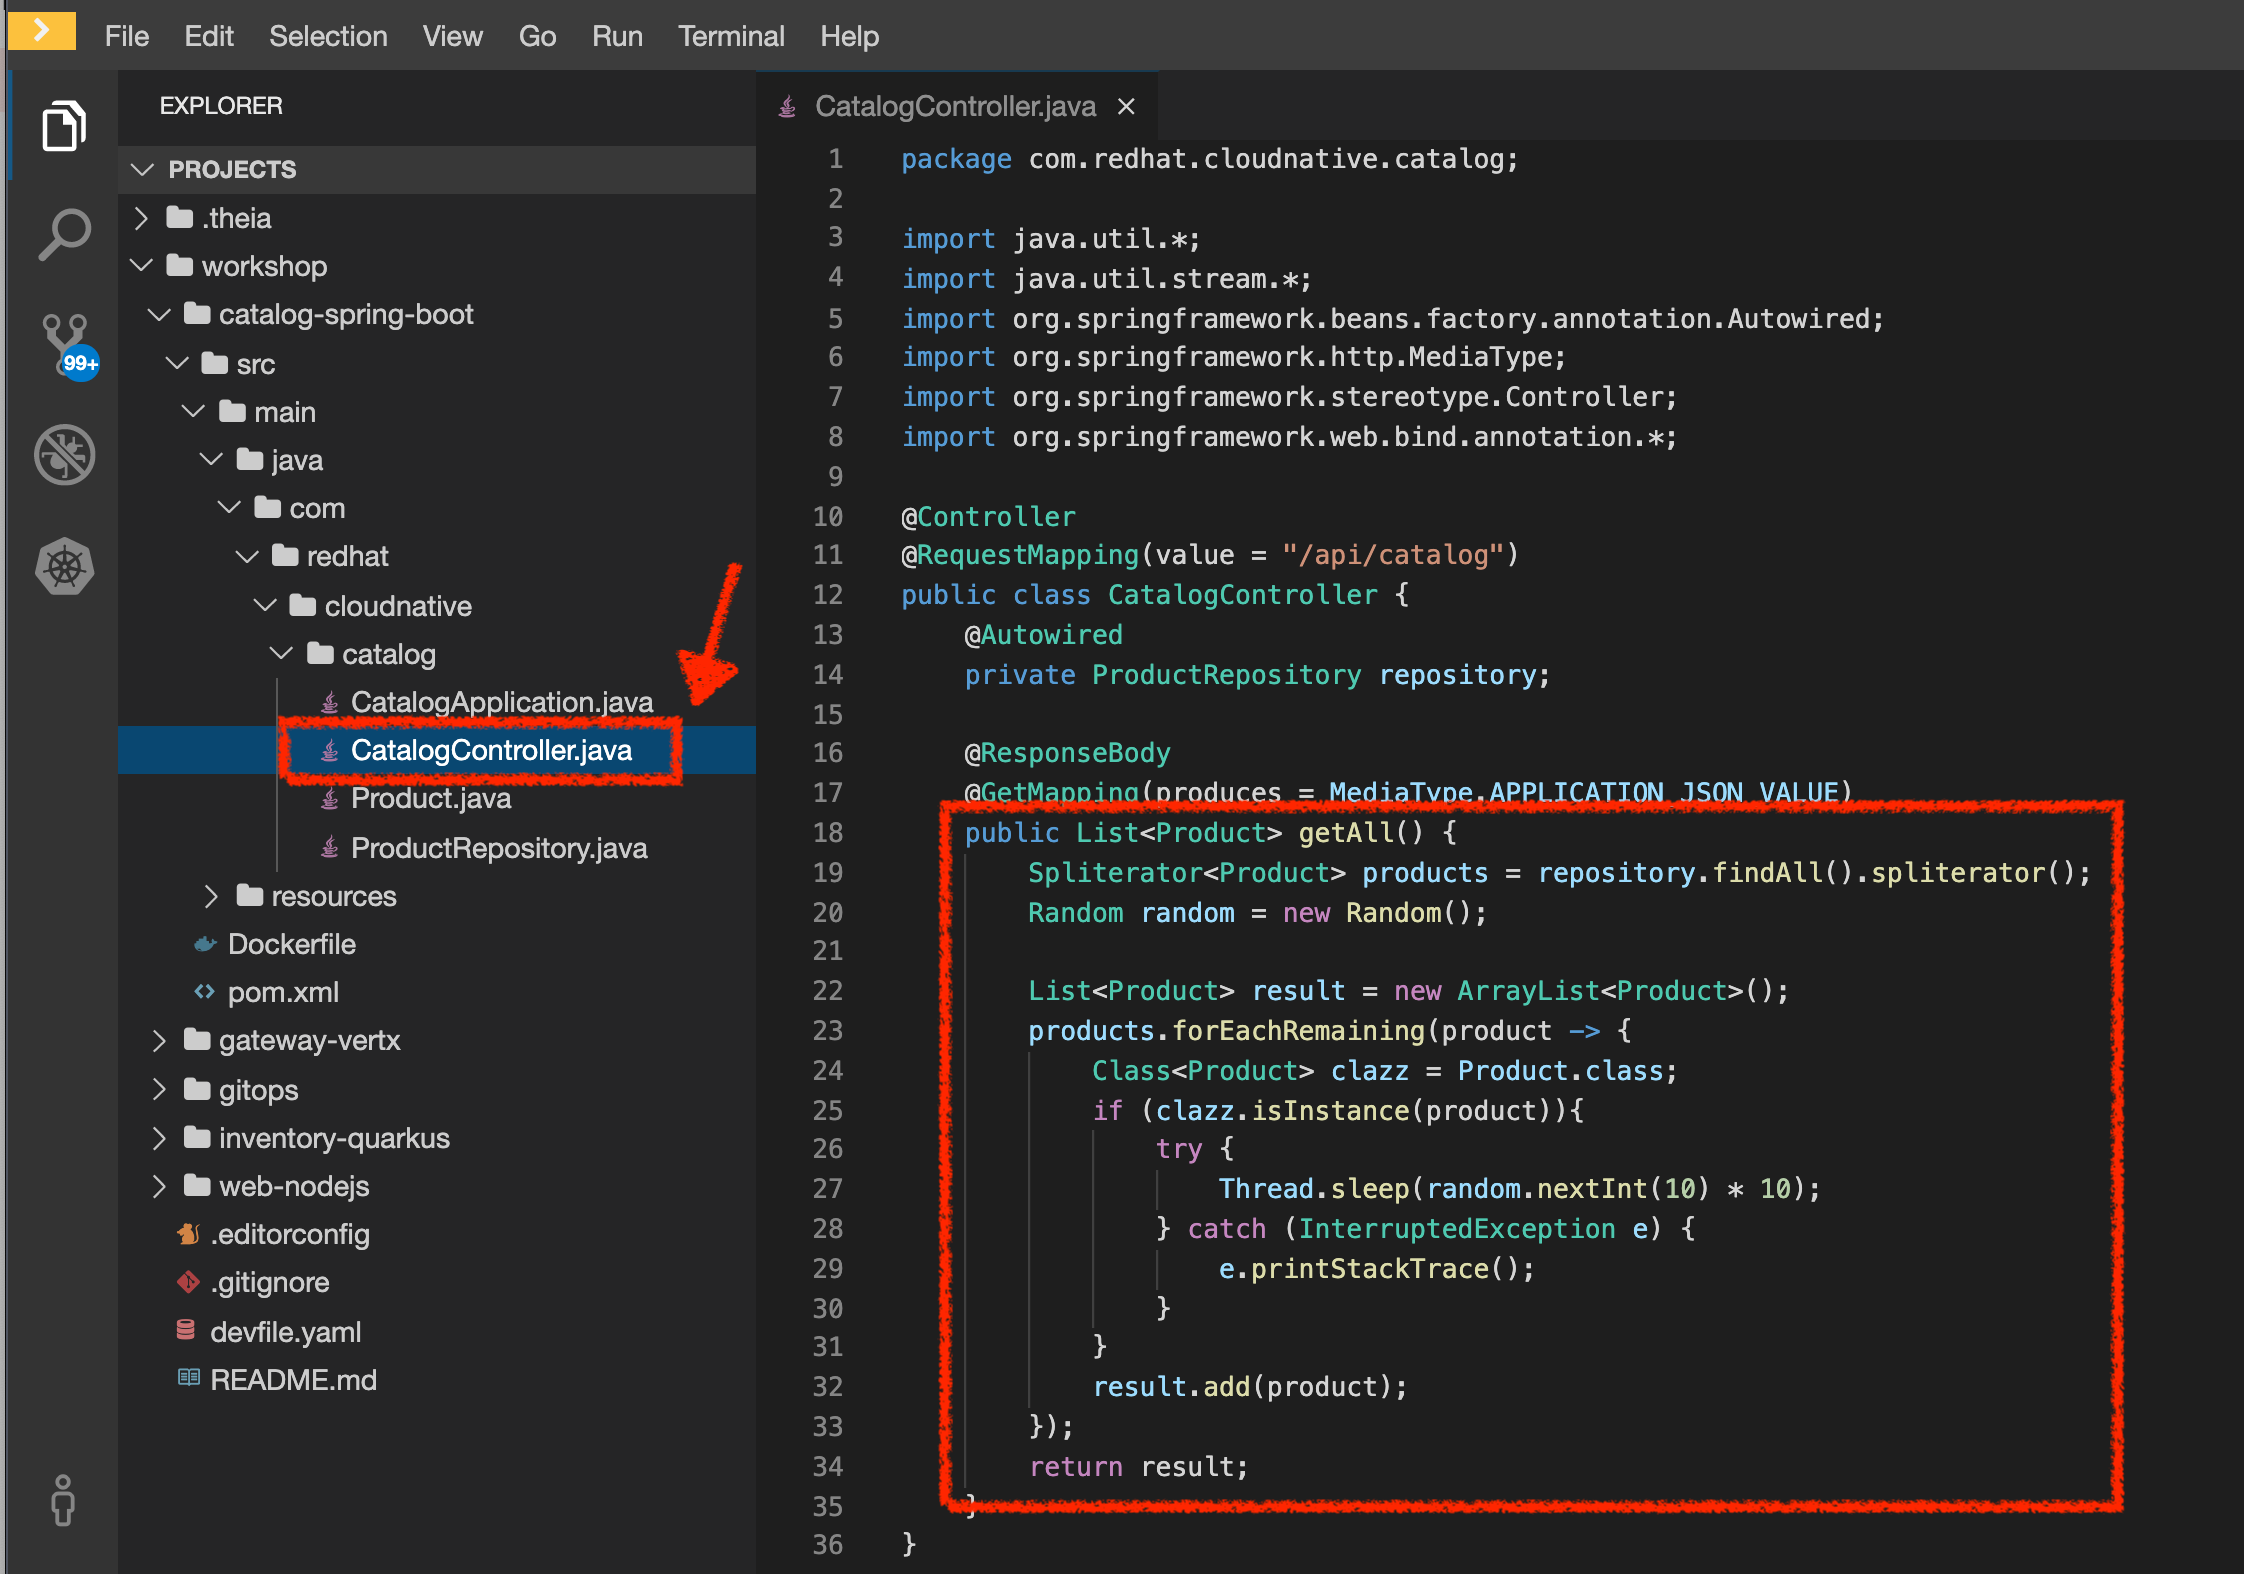Click the orange sidebar arrow at top left
Viewport: 2244px width, 1574px height.
click(x=40, y=30)
